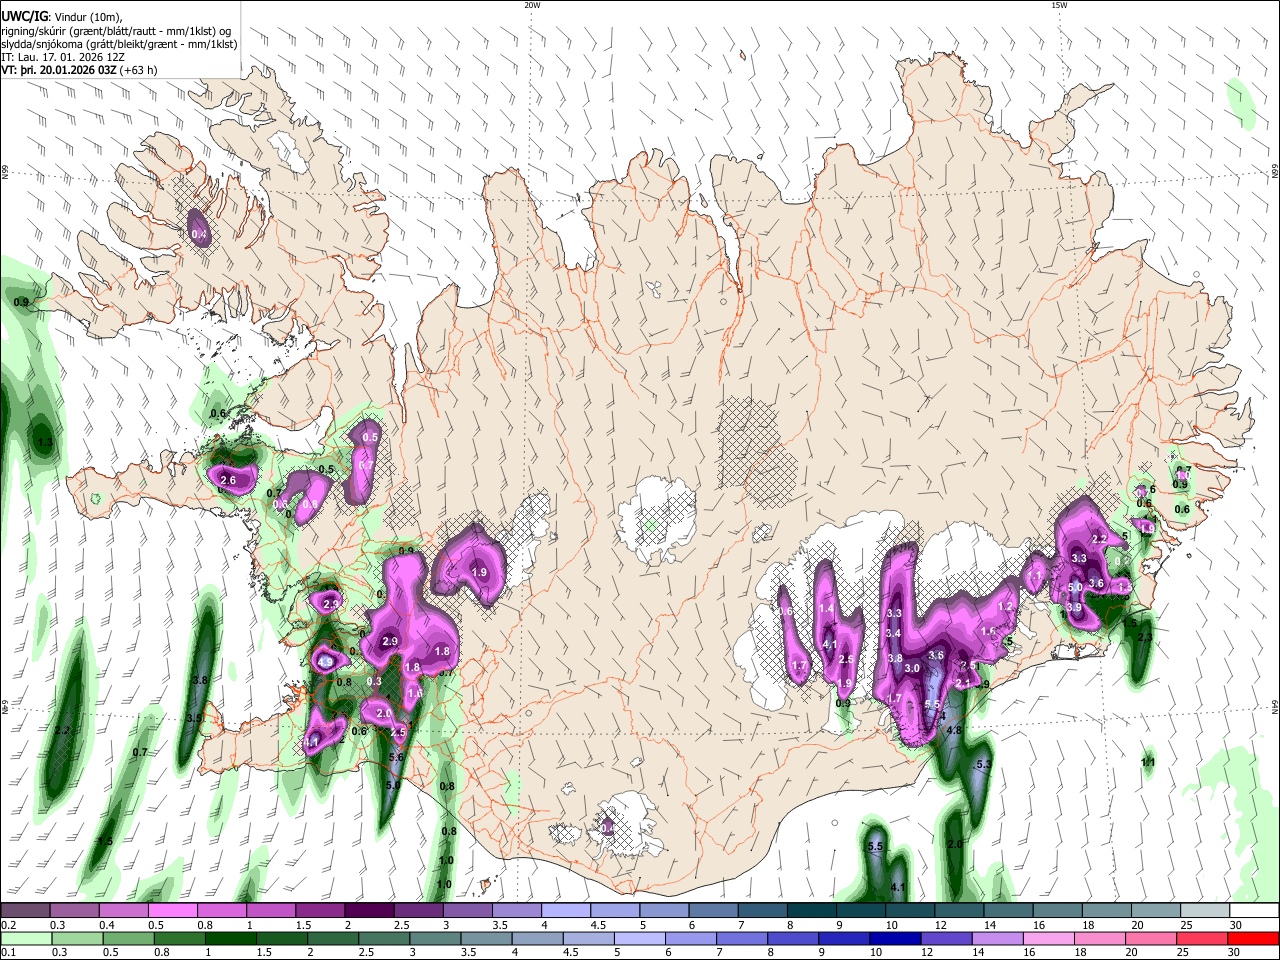Image resolution: width=1280 pixels, height=960 pixels.
Task: Select the lavender 14–16 rain legend swatch
Action: point(996,938)
